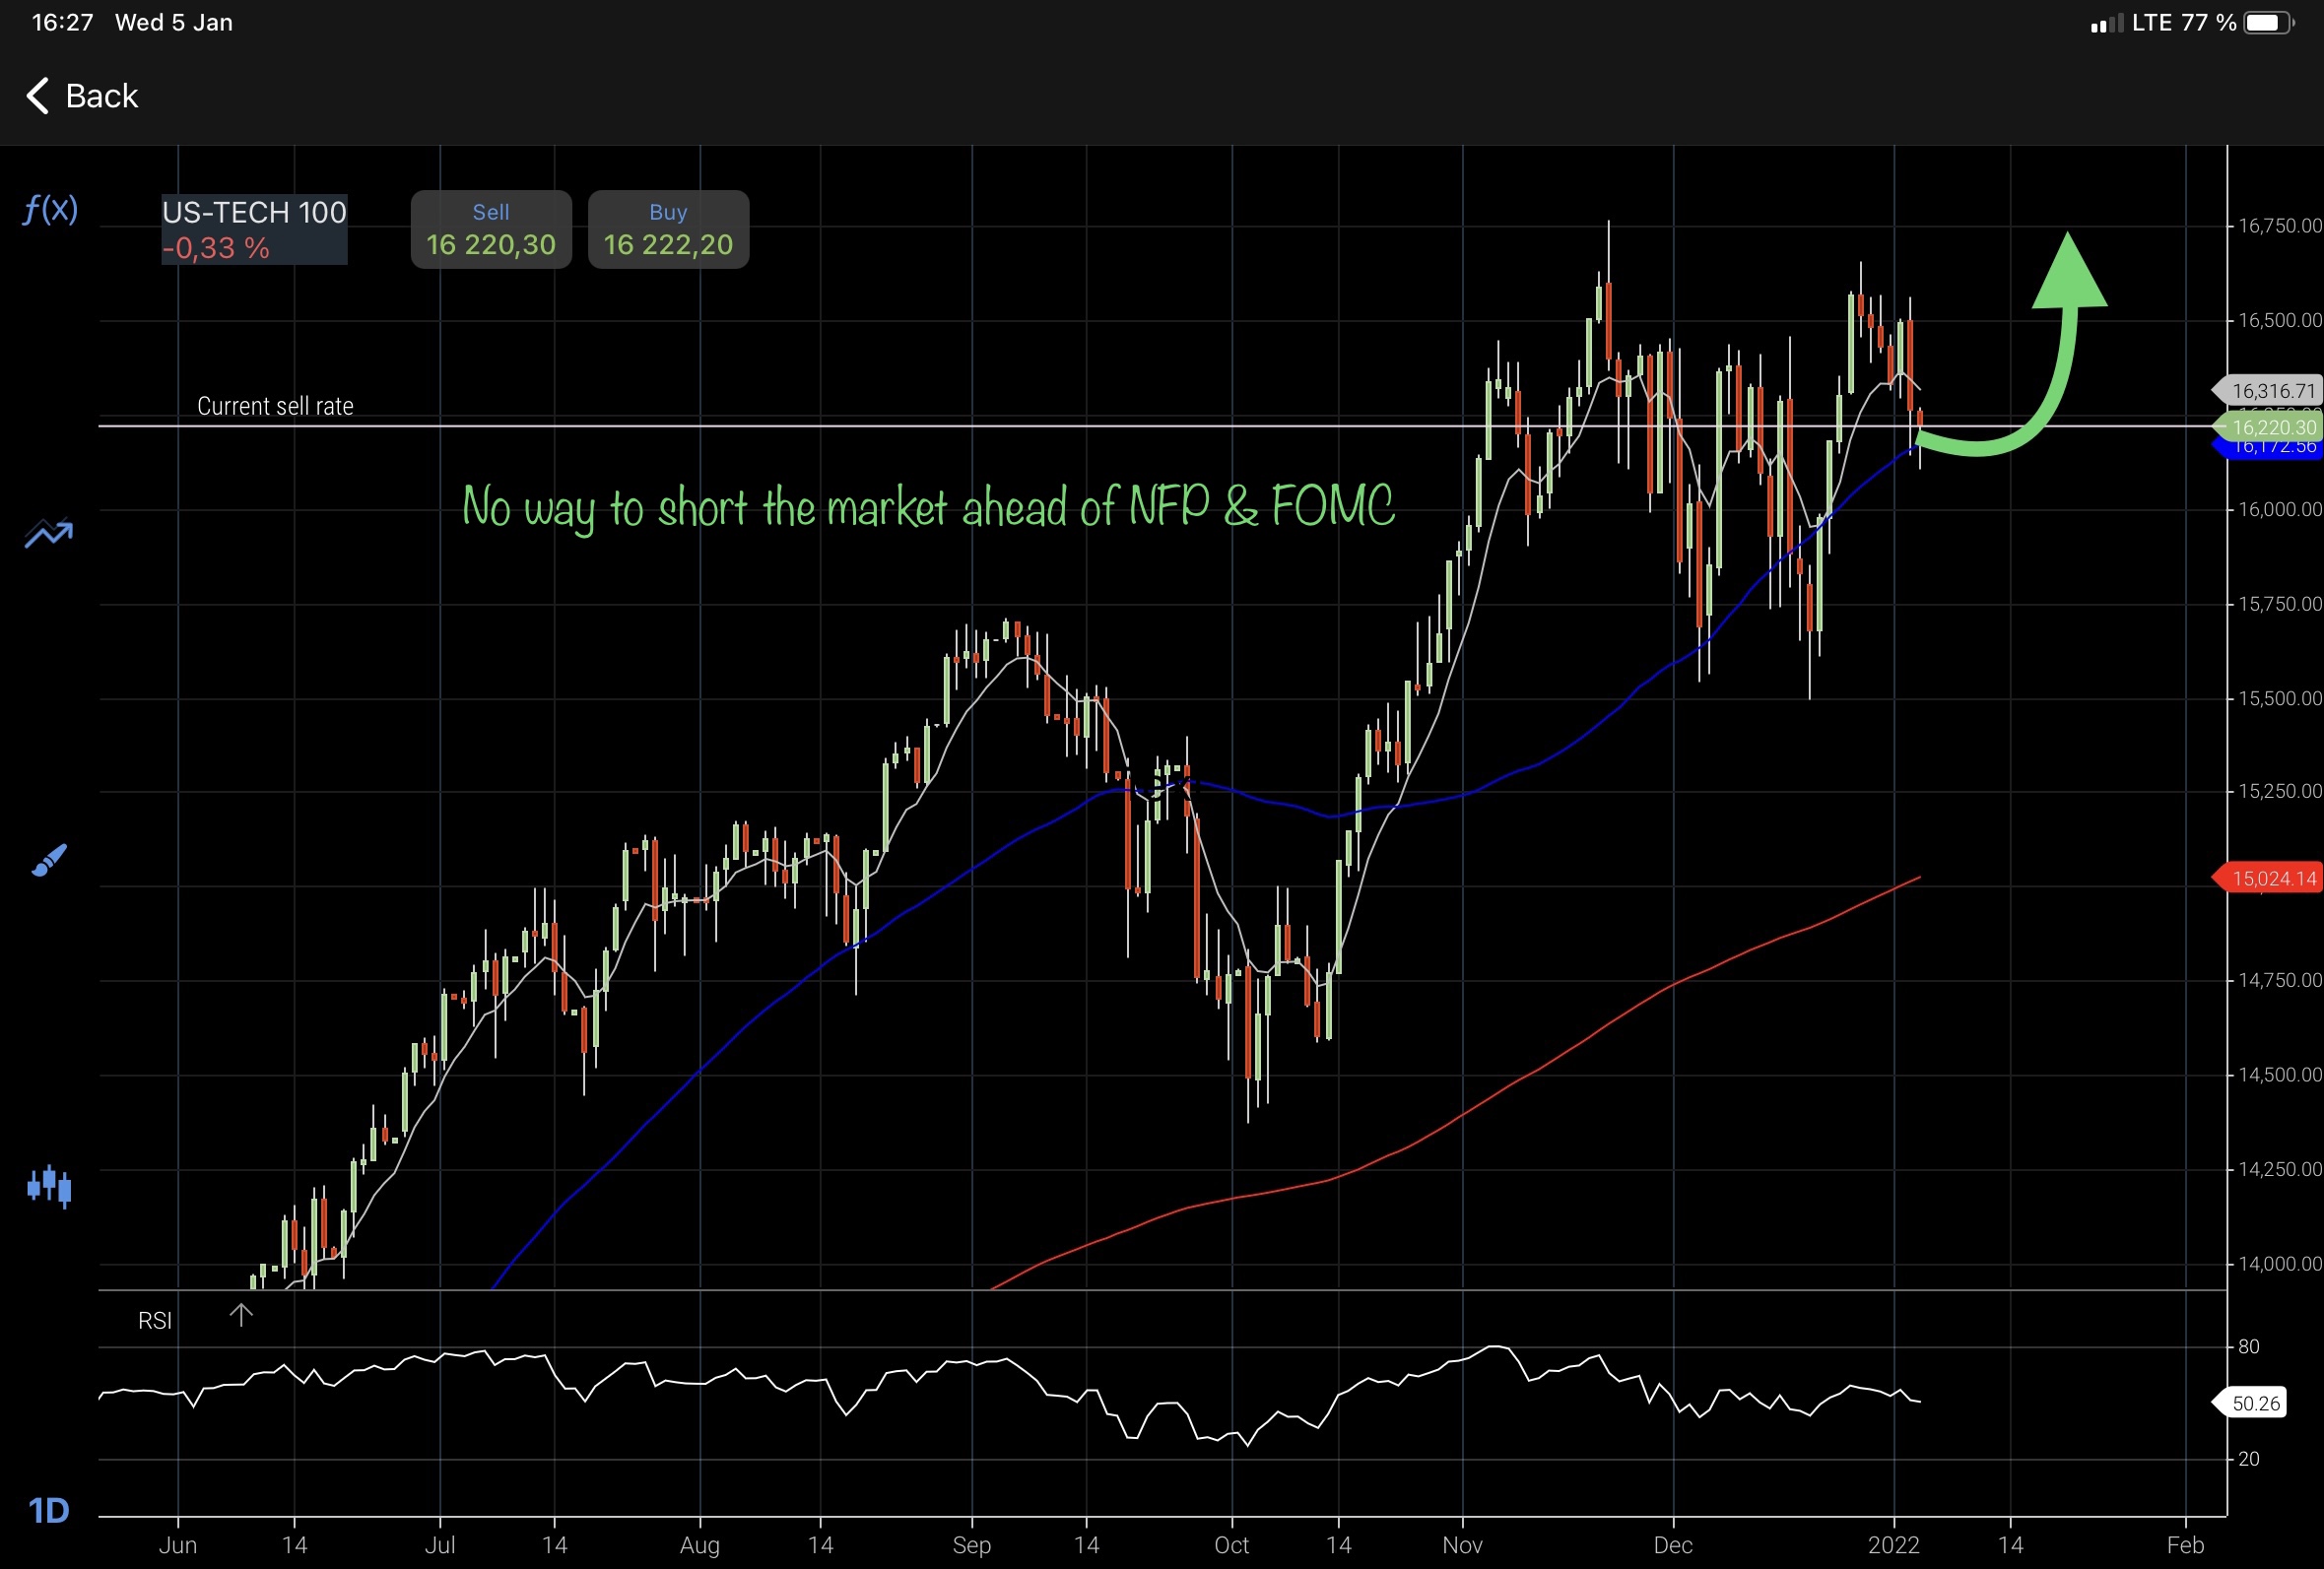The width and height of the screenshot is (2324, 1569).
Task: Open the f(x) indicators menu
Action: pos(50,209)
